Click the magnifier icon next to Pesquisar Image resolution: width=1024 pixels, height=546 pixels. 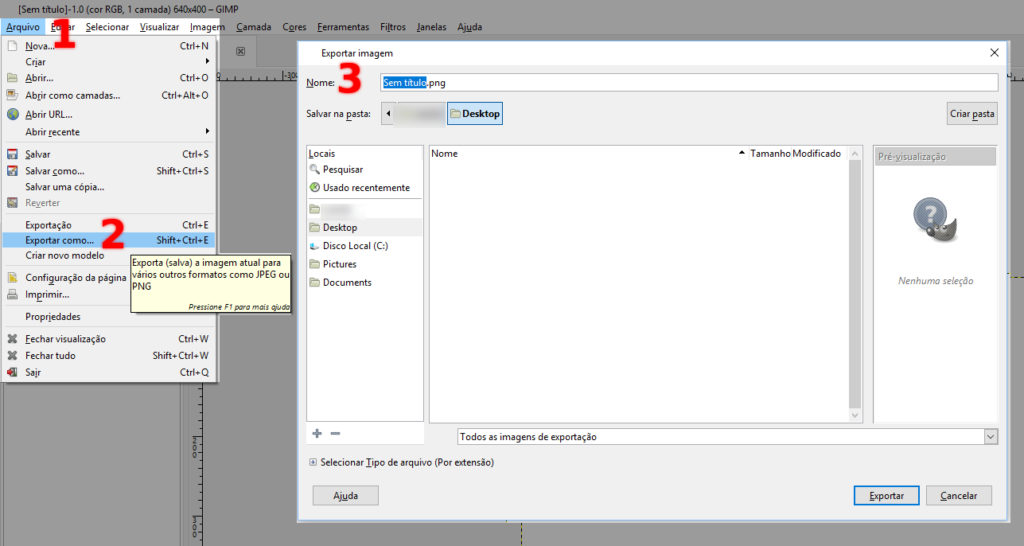[x=315, y=170]
